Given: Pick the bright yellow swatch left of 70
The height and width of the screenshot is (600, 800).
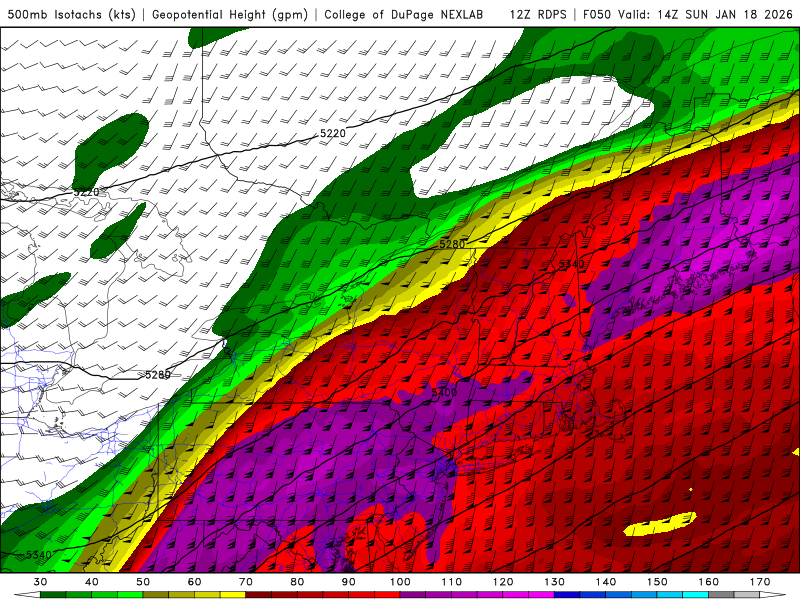Looking at the screenshot, I should (233, 595).
